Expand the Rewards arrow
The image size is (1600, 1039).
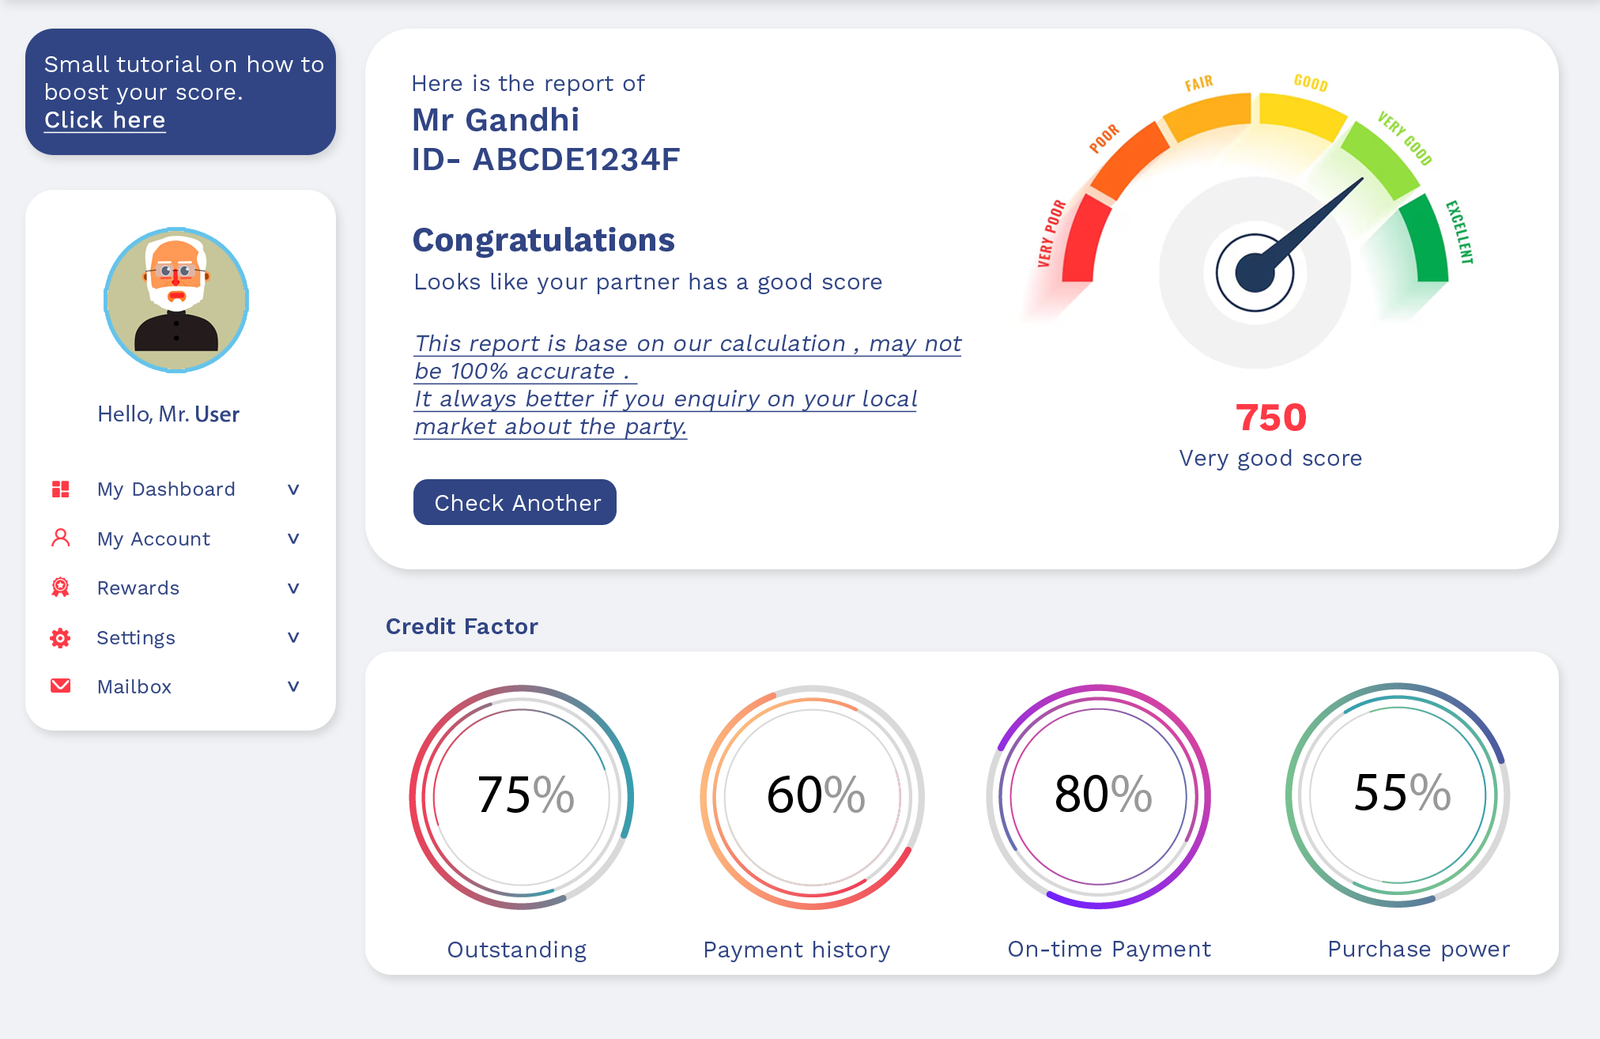coord(293,588)
